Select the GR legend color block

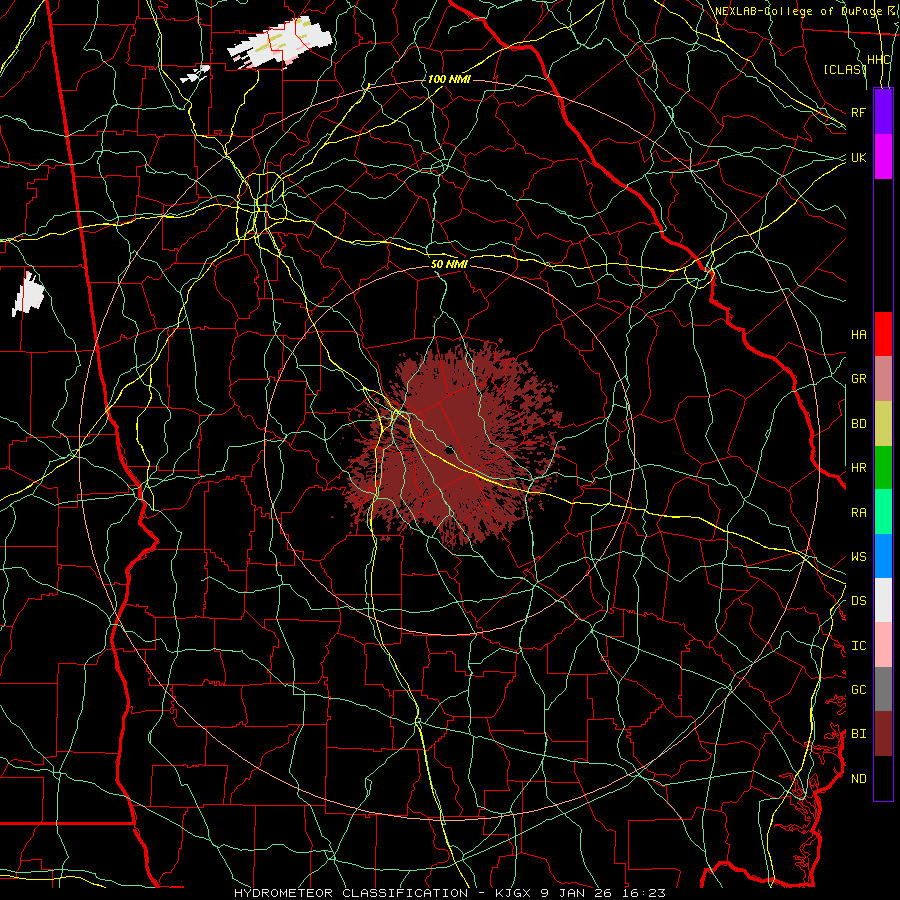(883, 378)
